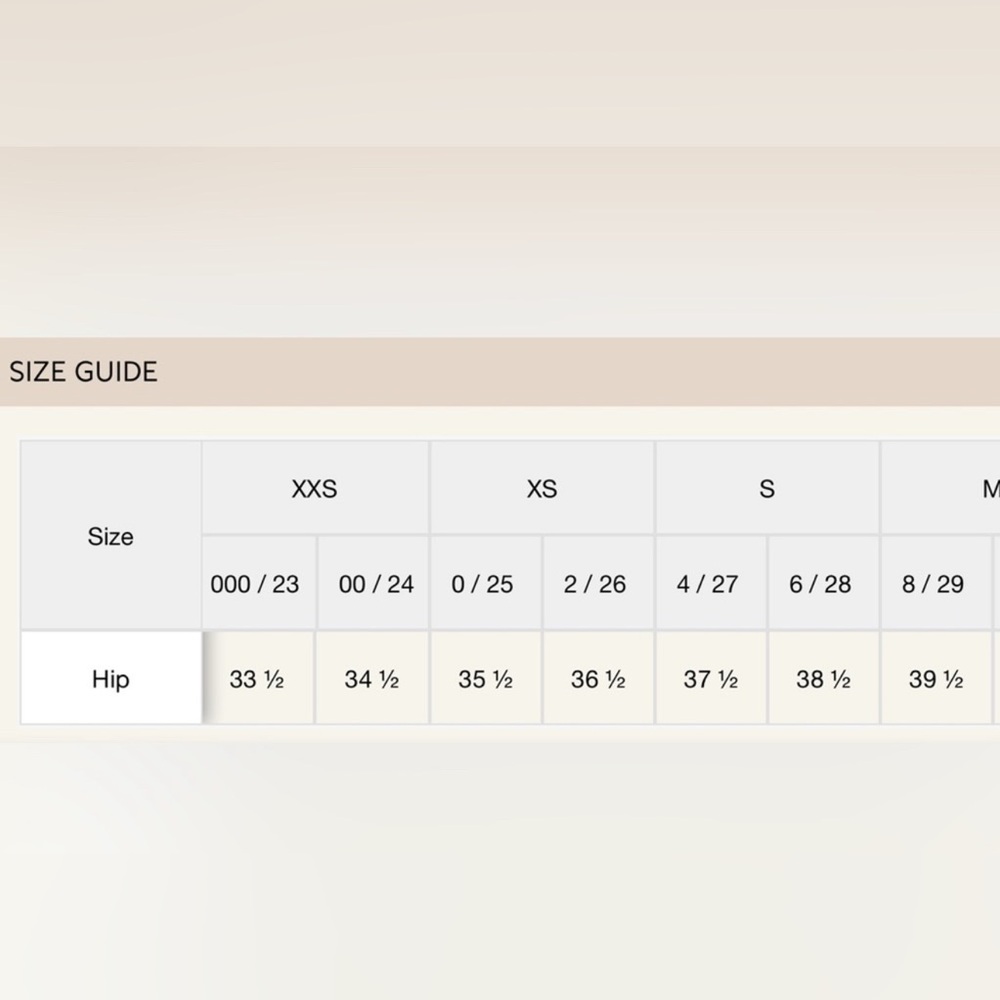The image size is (1000, 1000).
Task: Click the Size row header cell
Action: point(111,536)
